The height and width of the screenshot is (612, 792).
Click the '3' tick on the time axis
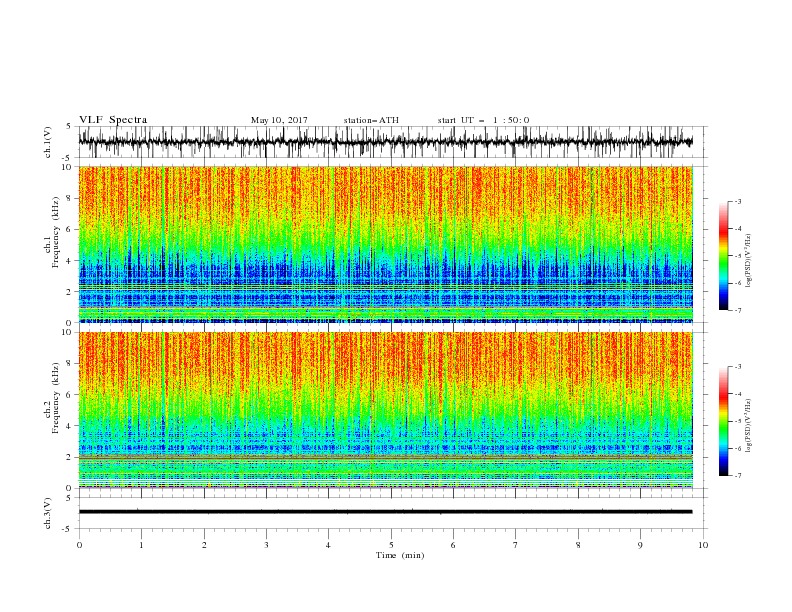pos(266,545)
